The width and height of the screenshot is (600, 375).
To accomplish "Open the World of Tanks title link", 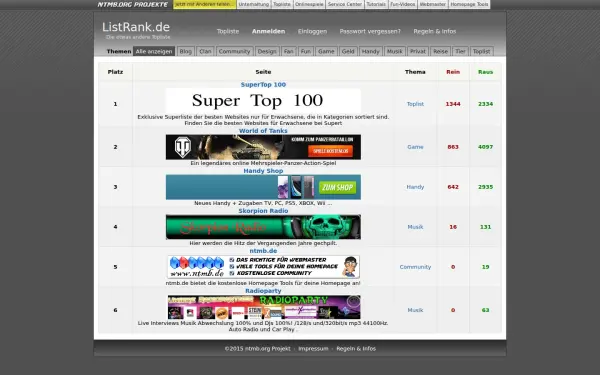I will (x=263, y=131).
